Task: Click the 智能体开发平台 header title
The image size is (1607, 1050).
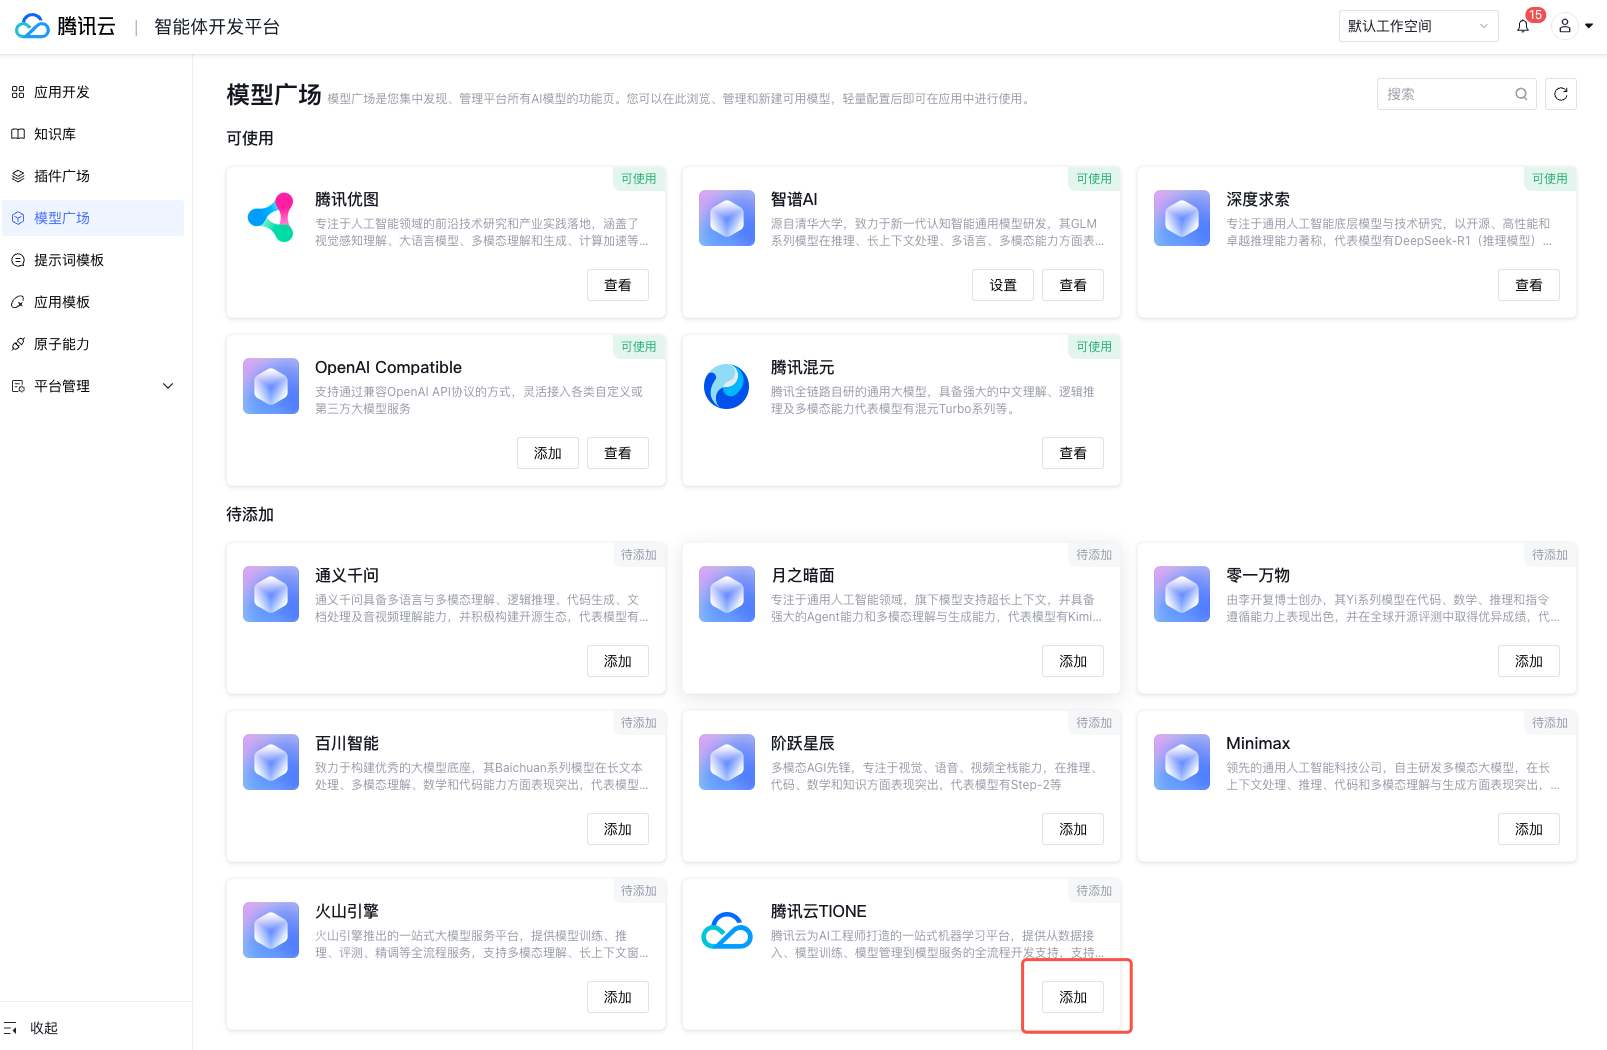Action: 217,27
